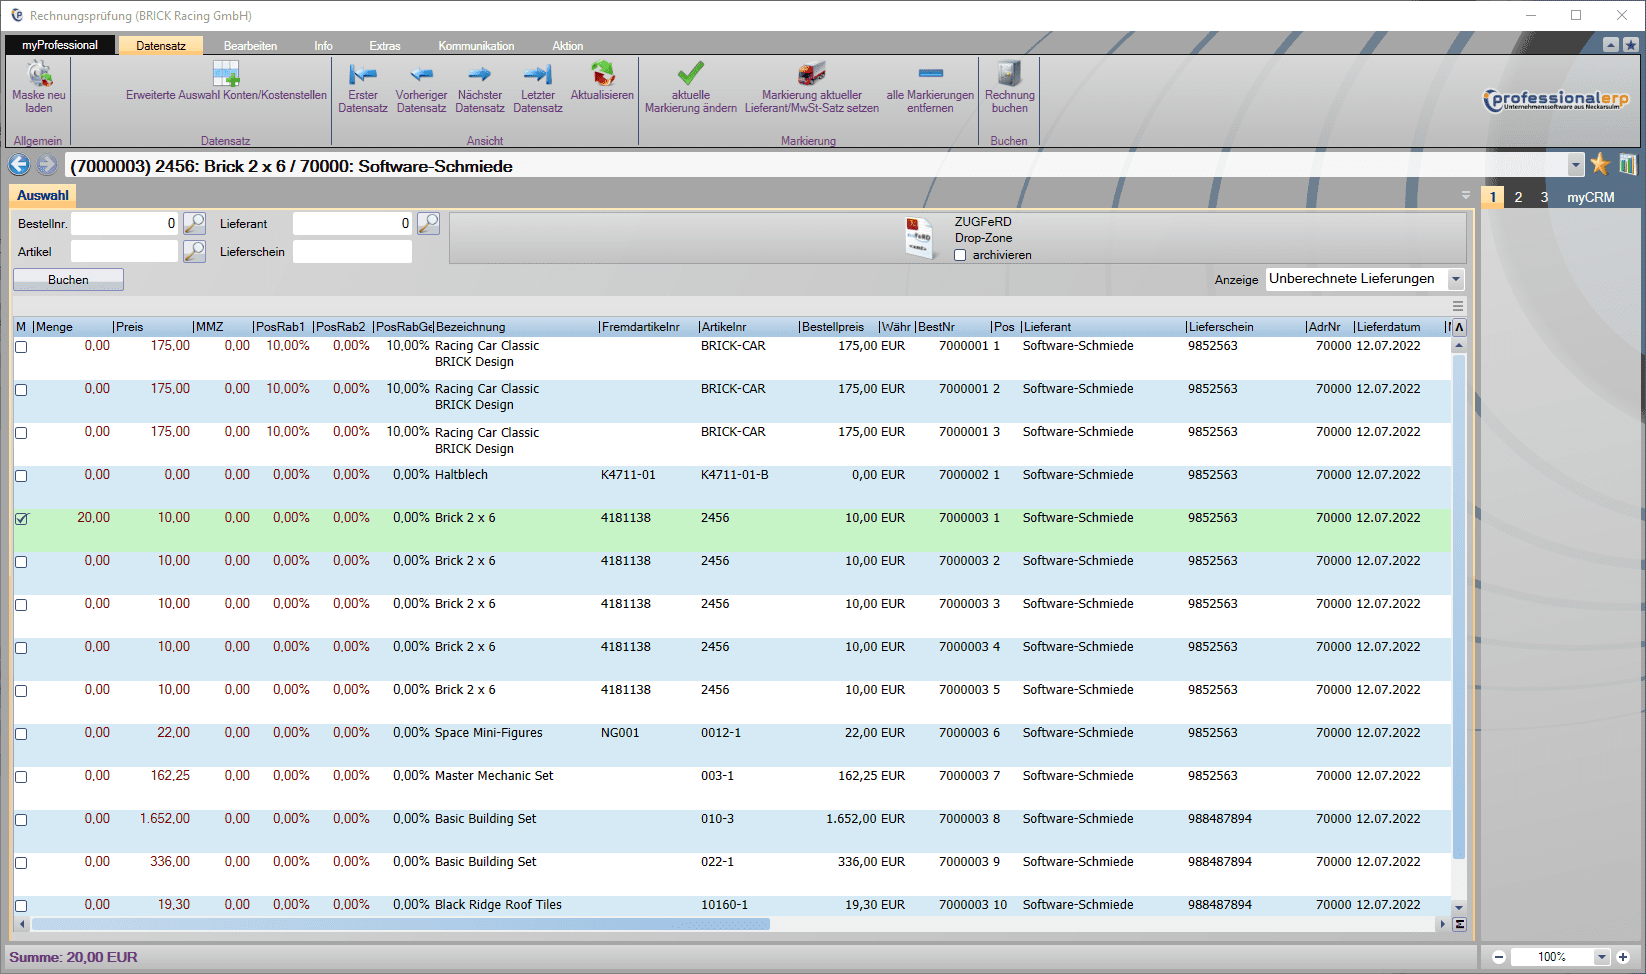Click professionalerp logo
This screenshot has width=1646, height=974.
[1556, 100]
